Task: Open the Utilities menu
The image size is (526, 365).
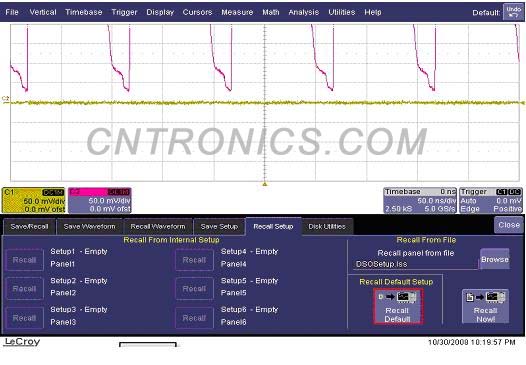Action: 341,12
